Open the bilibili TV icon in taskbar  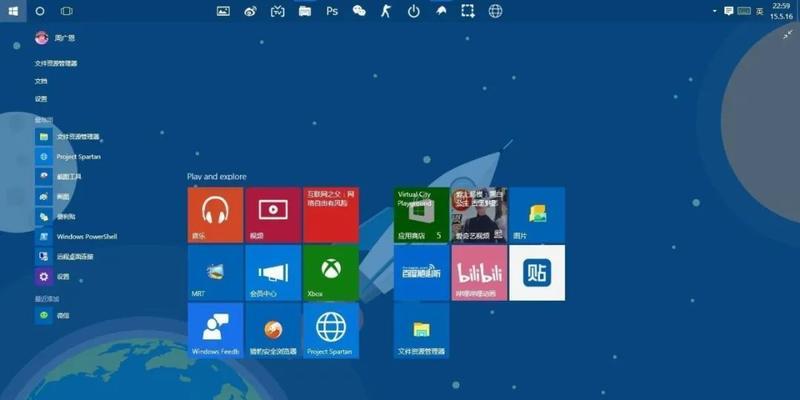tap(278, 11)
